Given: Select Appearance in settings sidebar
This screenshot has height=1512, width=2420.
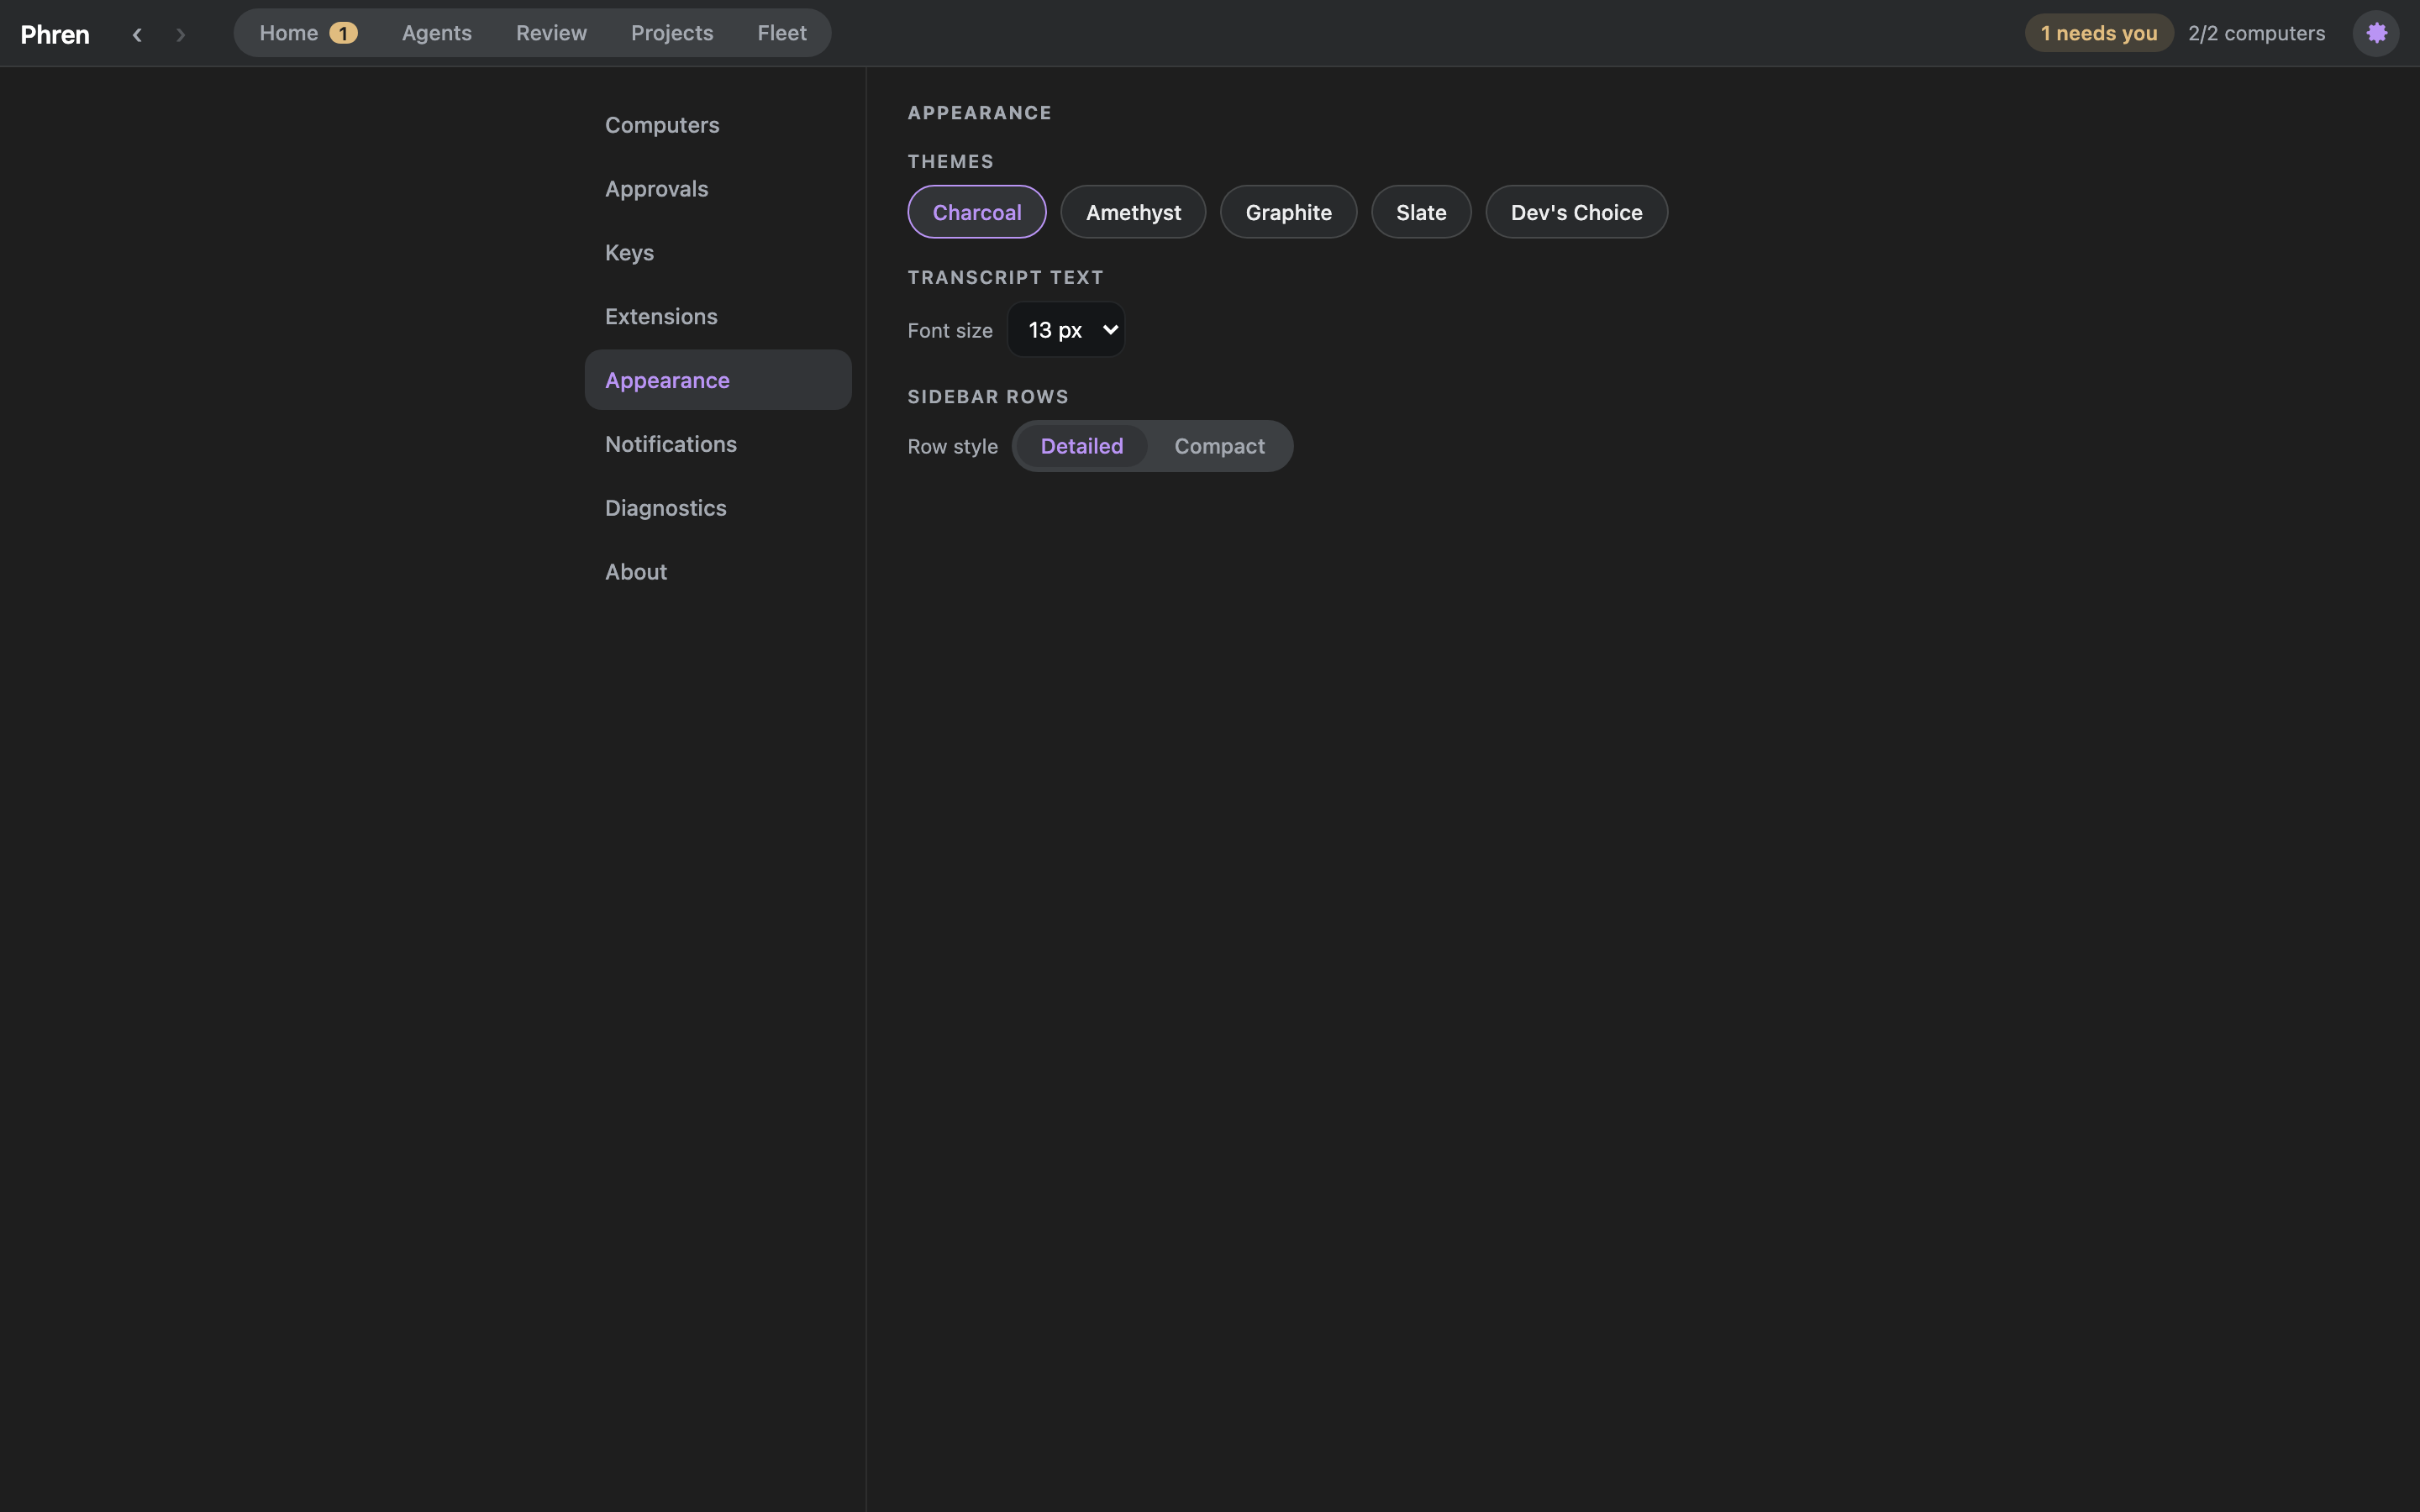Looking at the screenshot, I should coord(718,380).
